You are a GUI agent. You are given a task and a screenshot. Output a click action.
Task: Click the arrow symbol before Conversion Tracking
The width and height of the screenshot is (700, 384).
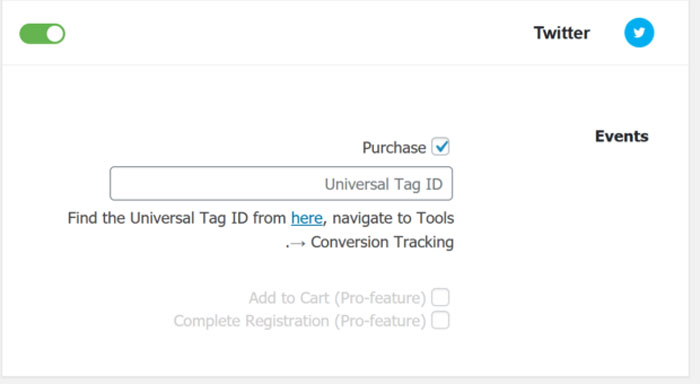click(297, 243)
